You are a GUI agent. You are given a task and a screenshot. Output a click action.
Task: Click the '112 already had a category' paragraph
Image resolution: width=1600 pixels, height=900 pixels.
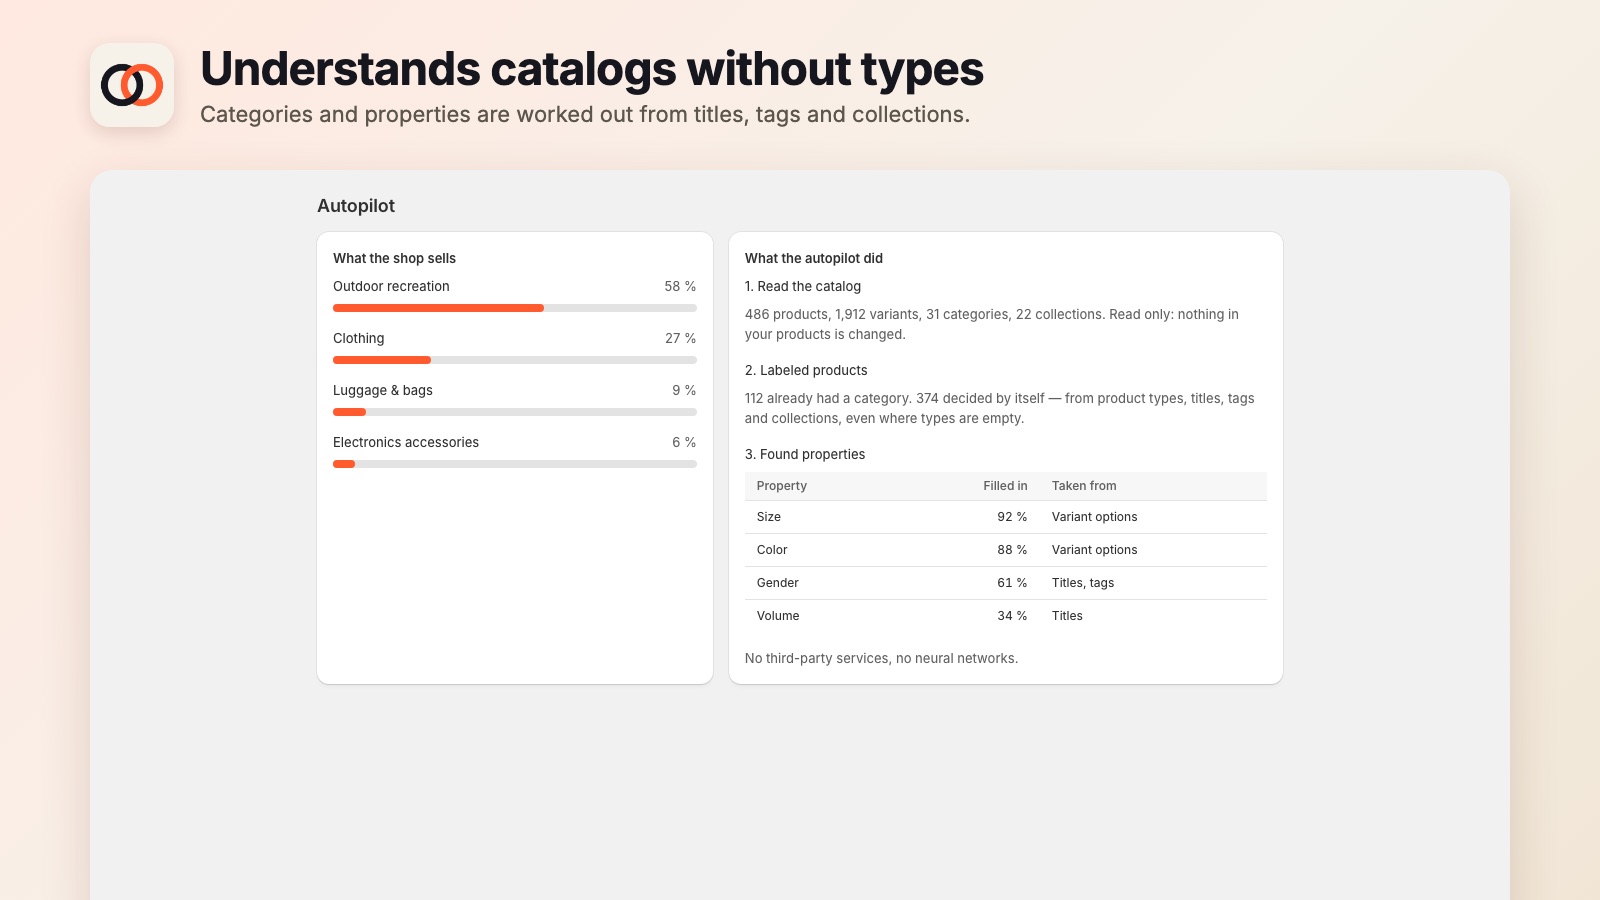coord(1000,408)
